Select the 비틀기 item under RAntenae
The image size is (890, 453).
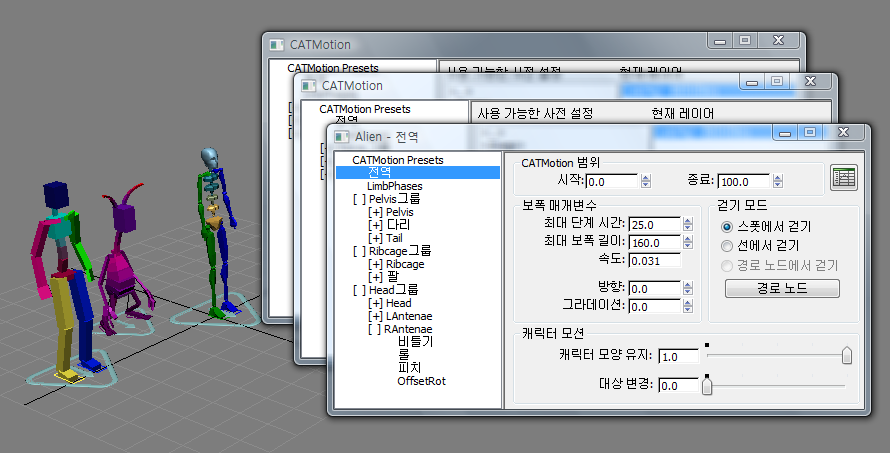pyautogui.click(x=415, y=342)
